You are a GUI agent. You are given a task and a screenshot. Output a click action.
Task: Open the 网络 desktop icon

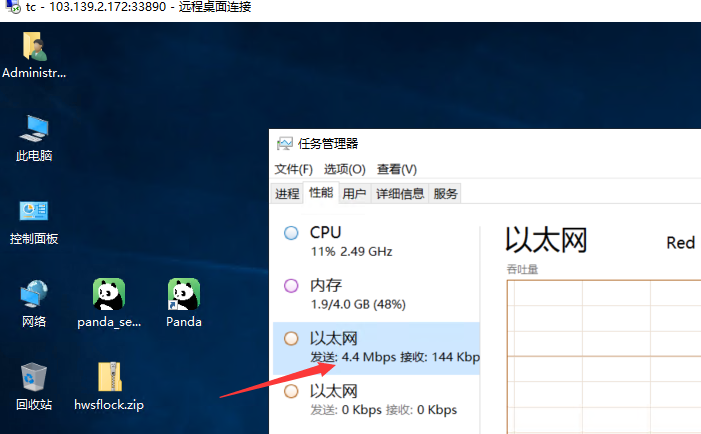[34, 296]
